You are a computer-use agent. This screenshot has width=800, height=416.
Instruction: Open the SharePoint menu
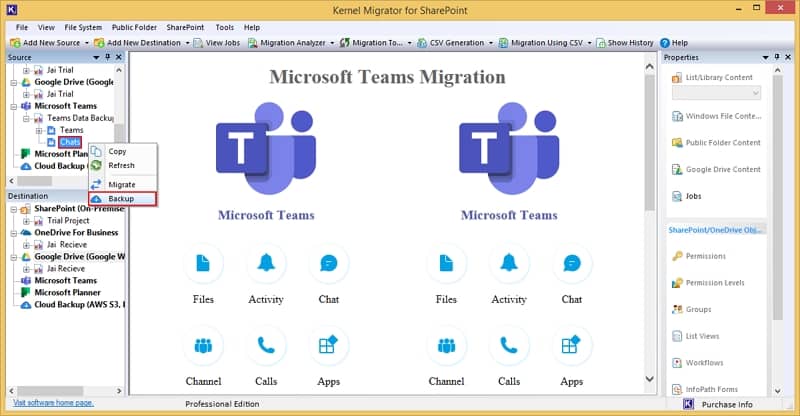[x=185, y=28]
